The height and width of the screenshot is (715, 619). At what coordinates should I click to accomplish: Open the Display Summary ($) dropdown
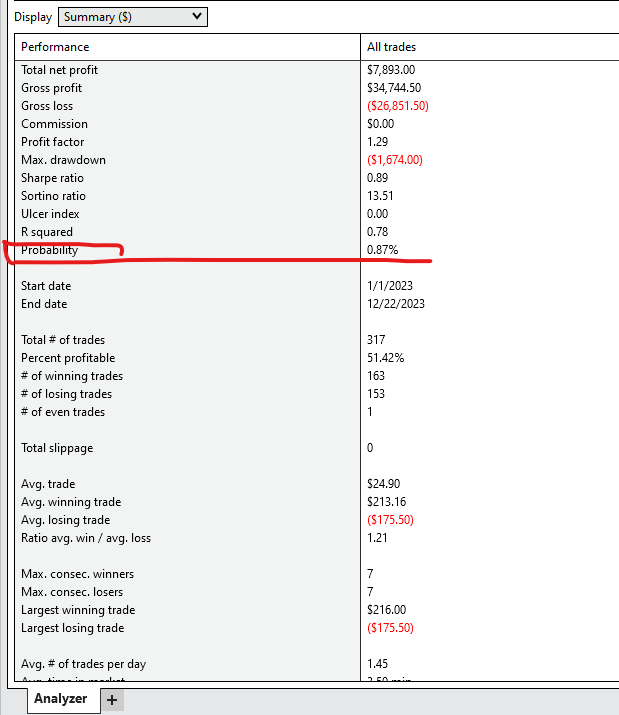pyautogui.click(x=132, y=16)
